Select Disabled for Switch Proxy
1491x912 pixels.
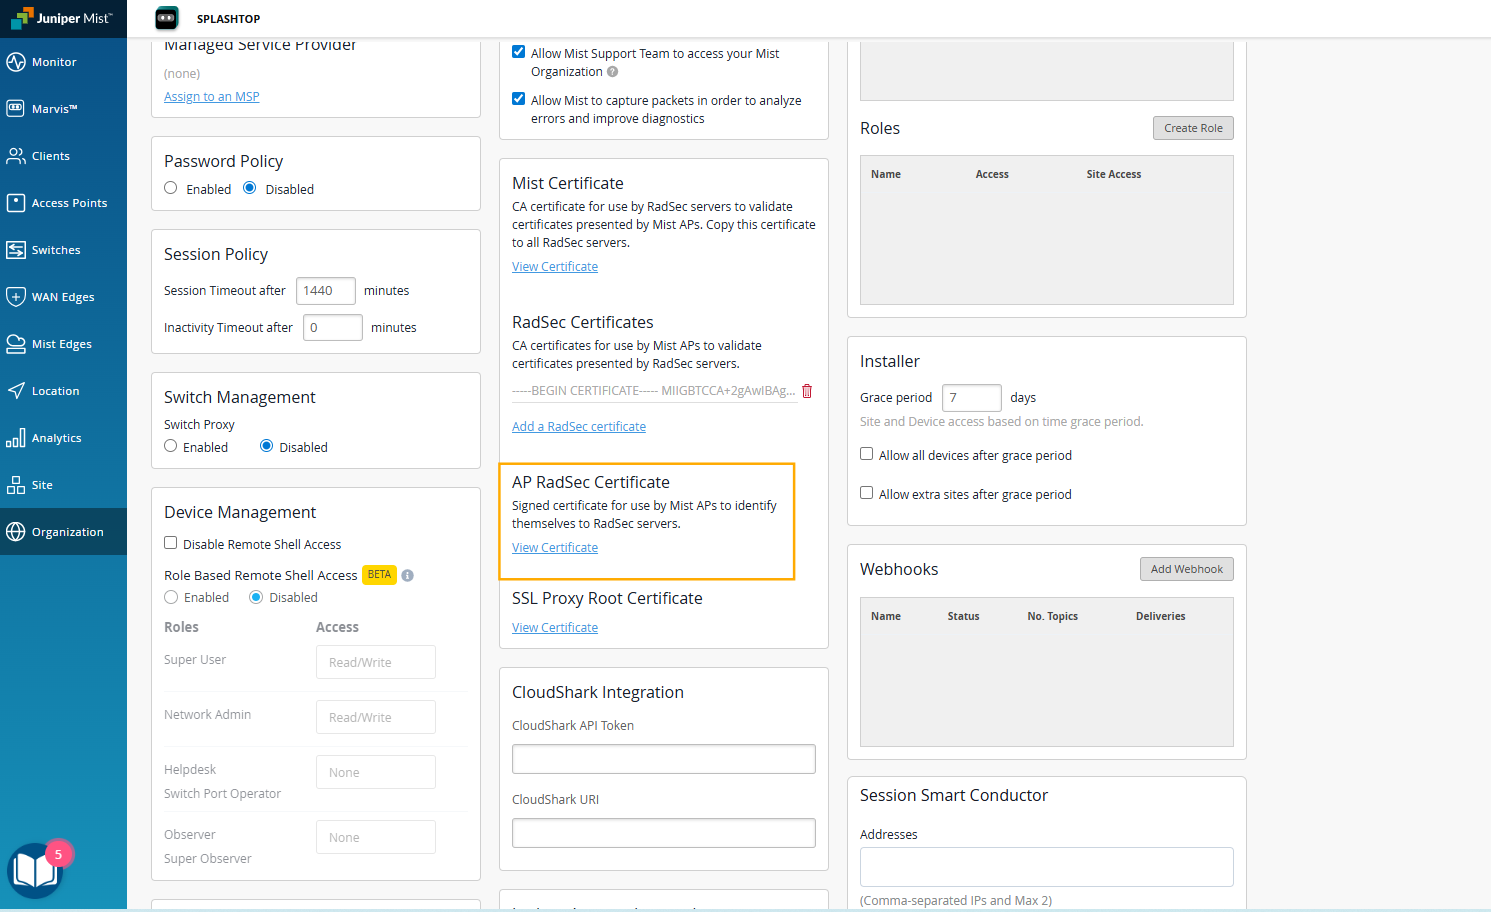click(x=267, y=446)
